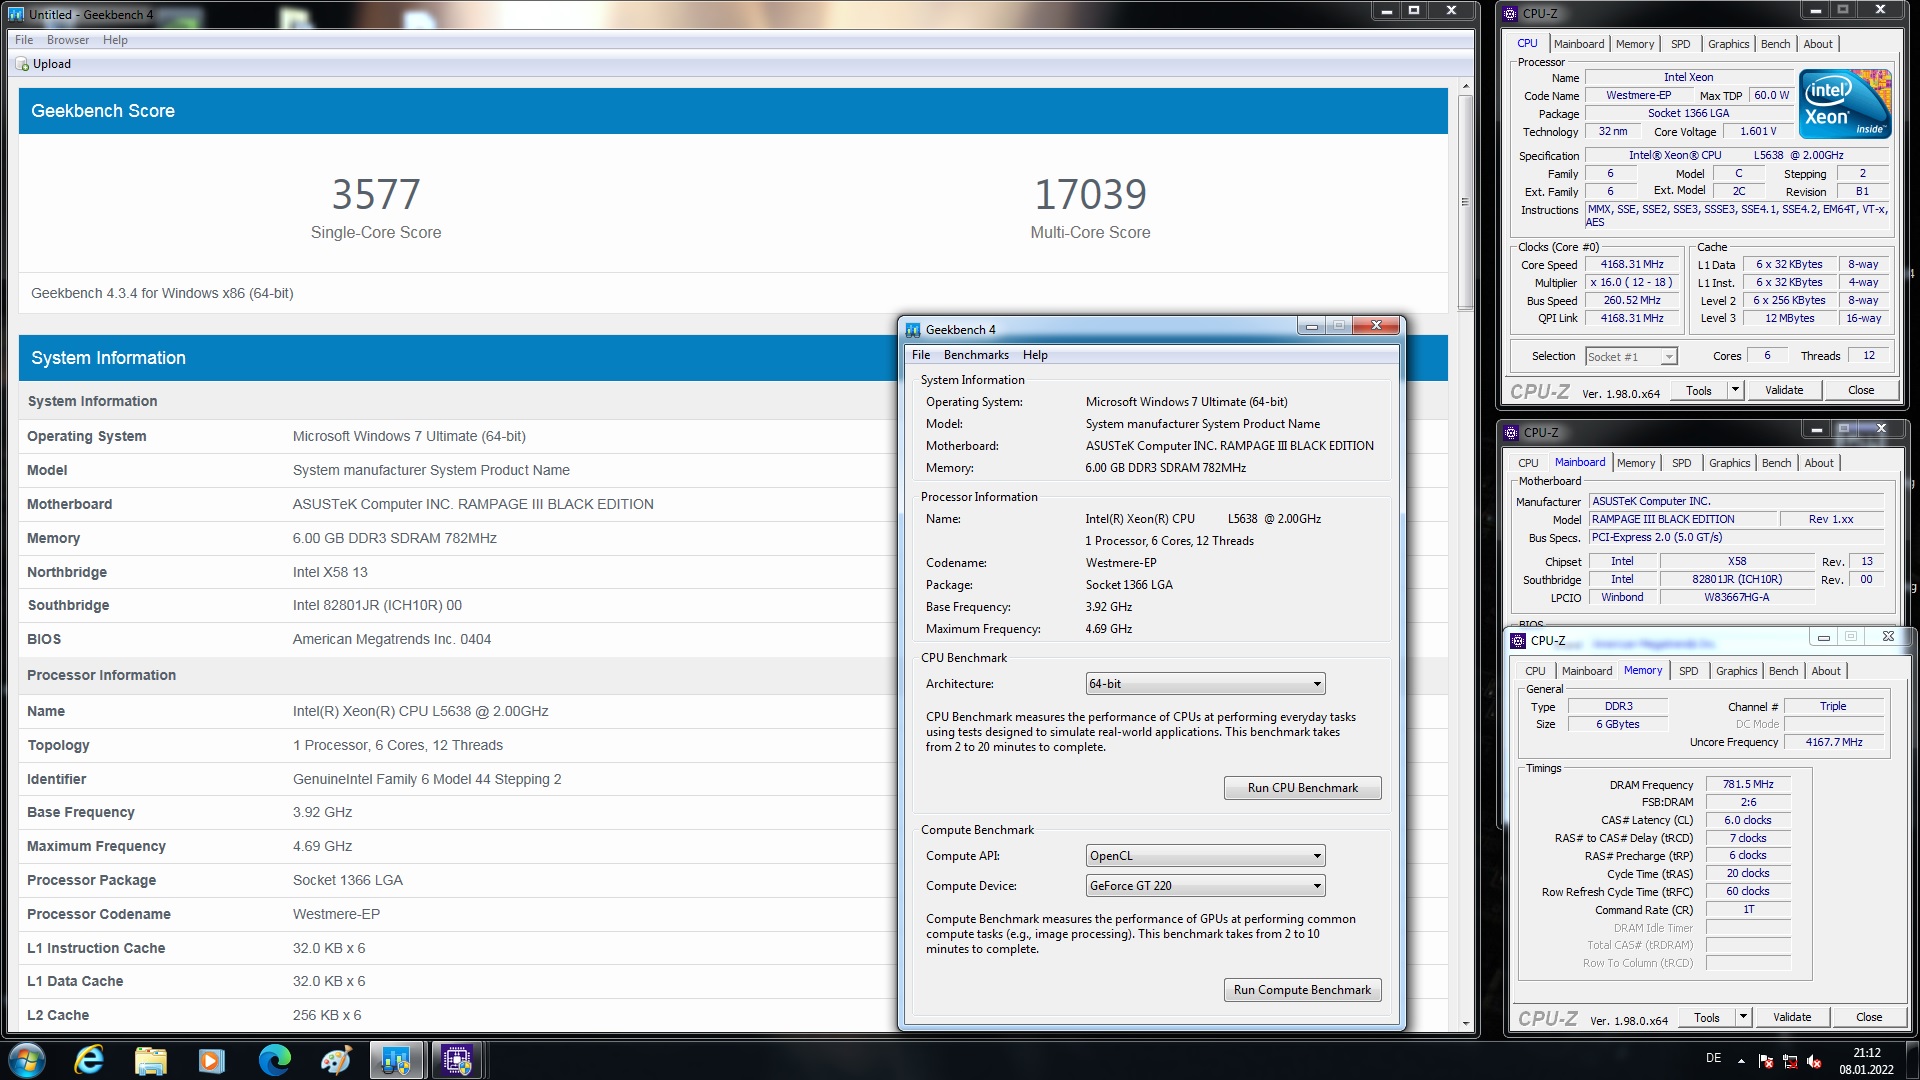Show hidden tray icons arrow

click(x=1741, y=1061)
